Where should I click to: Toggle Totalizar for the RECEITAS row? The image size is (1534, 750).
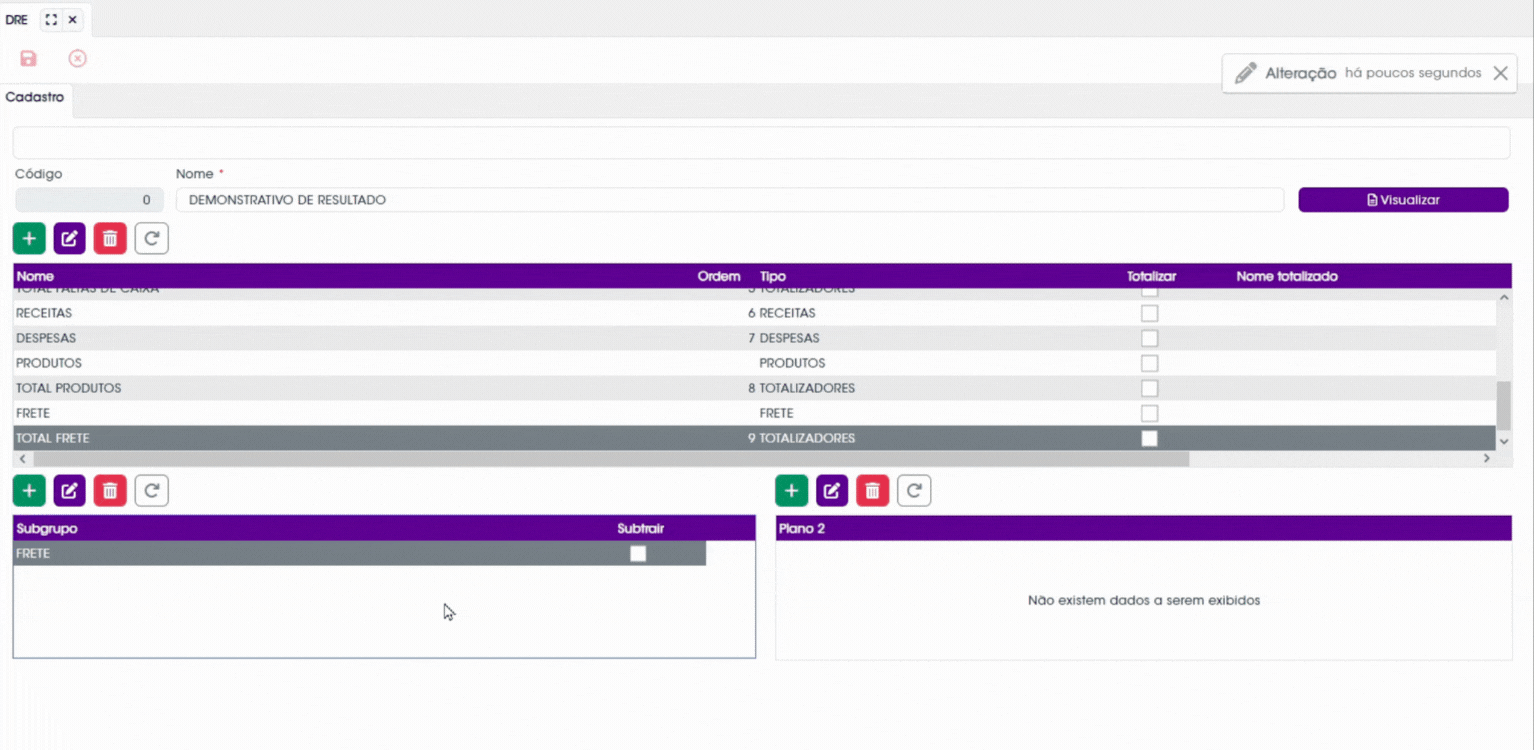tap(1149, 313)
